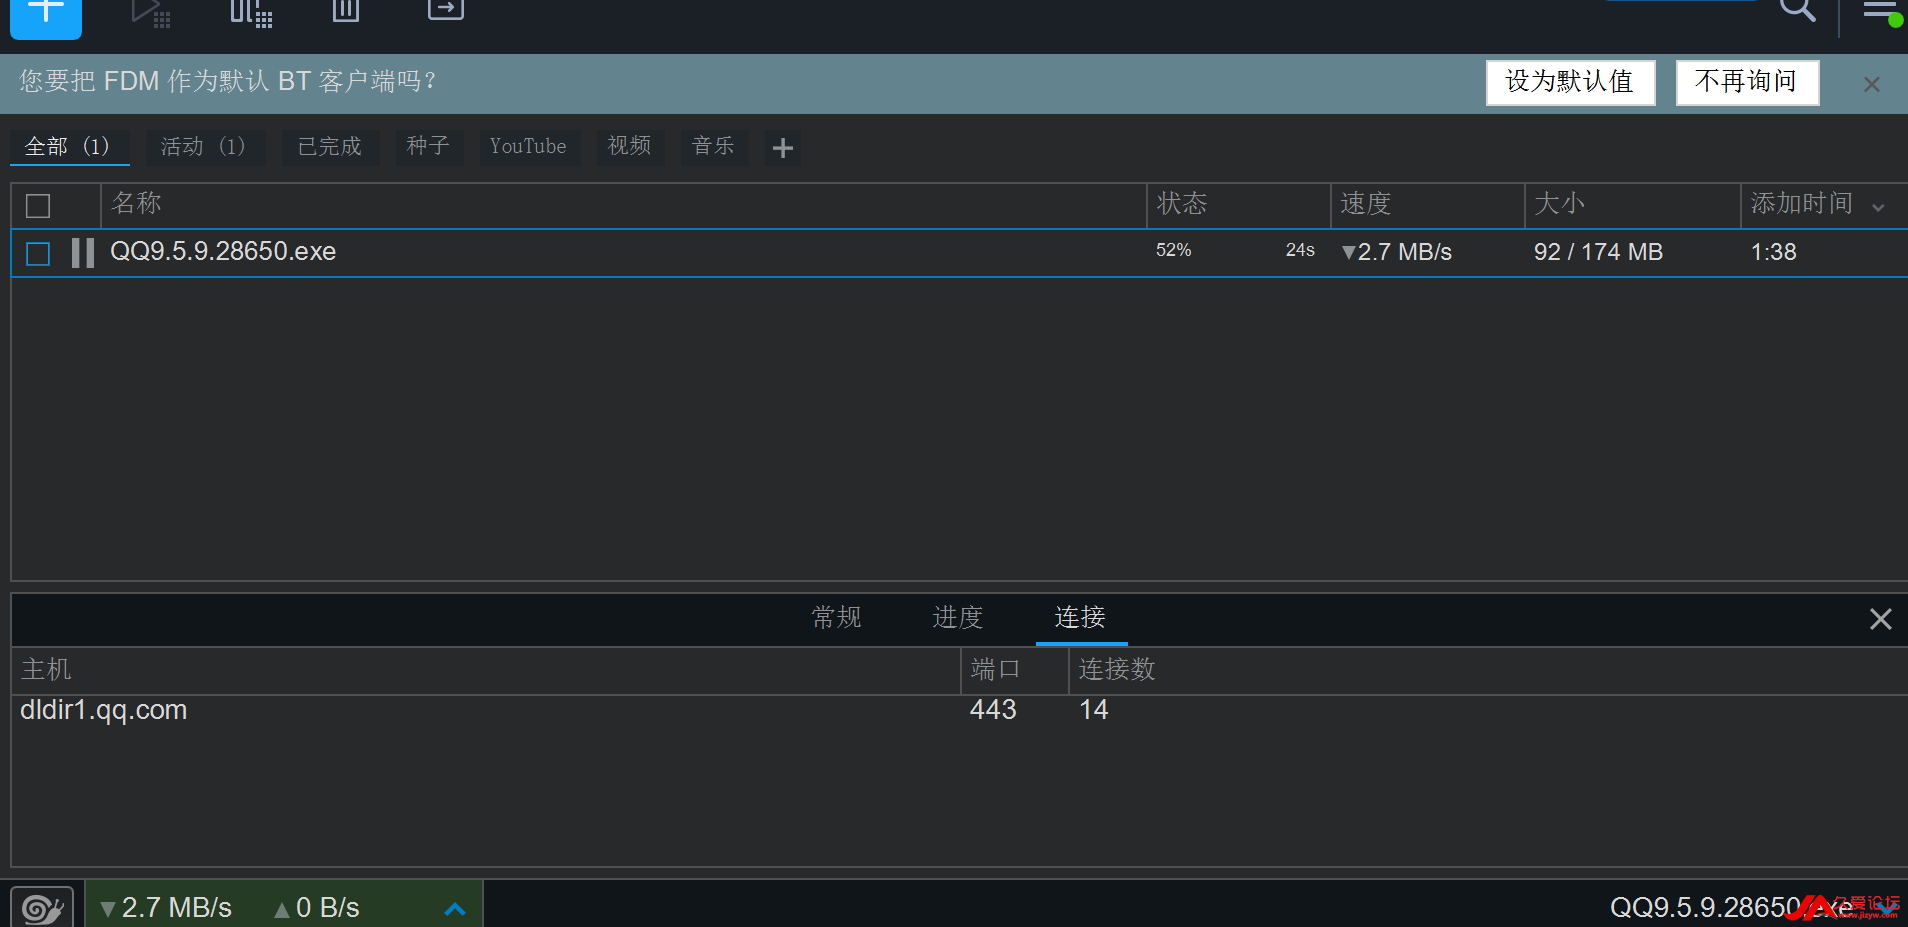The width and height of the screenshot is (1908, 927).
Task: Click the add download plus button
Action: tap(46, 15)
